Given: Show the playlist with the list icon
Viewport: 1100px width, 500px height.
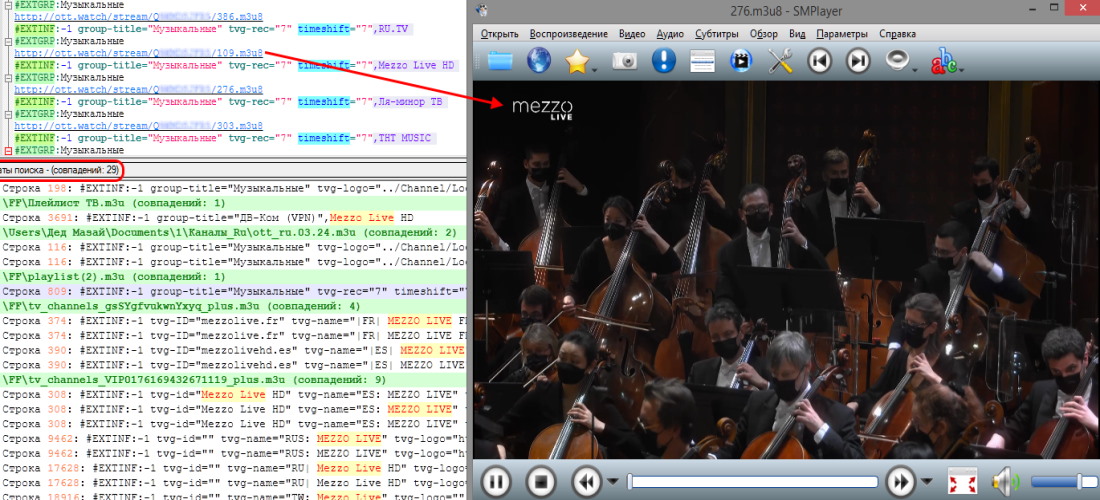Looking at the screenshot, I should pyautogui.click(x=702, y=62).
